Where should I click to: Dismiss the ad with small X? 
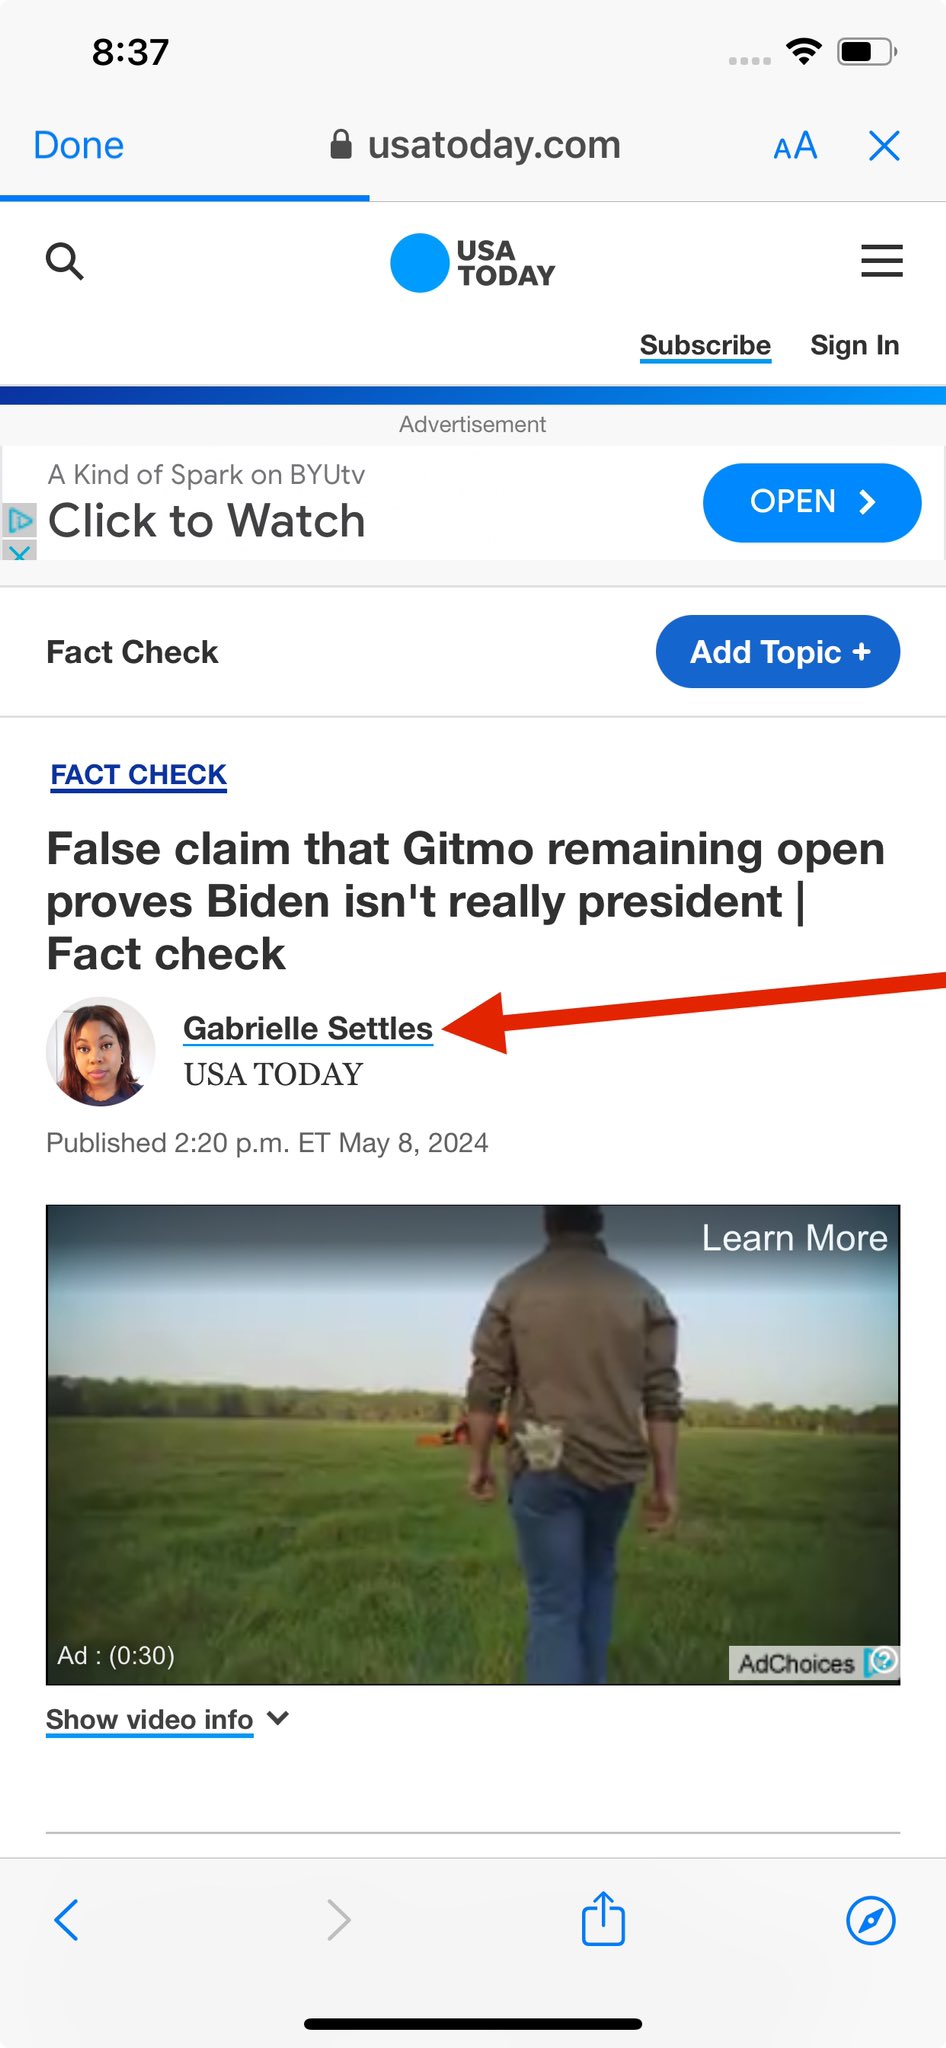pos(19,550)
